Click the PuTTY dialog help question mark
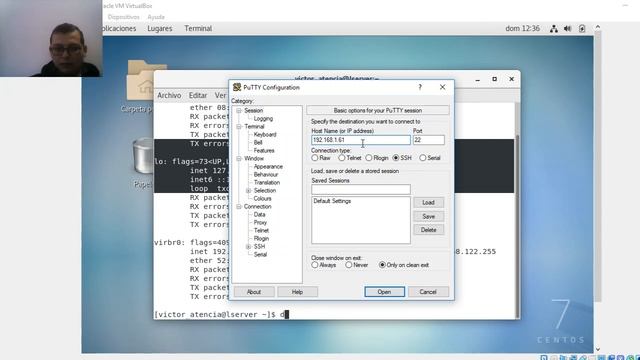 (x=420, y=87)
